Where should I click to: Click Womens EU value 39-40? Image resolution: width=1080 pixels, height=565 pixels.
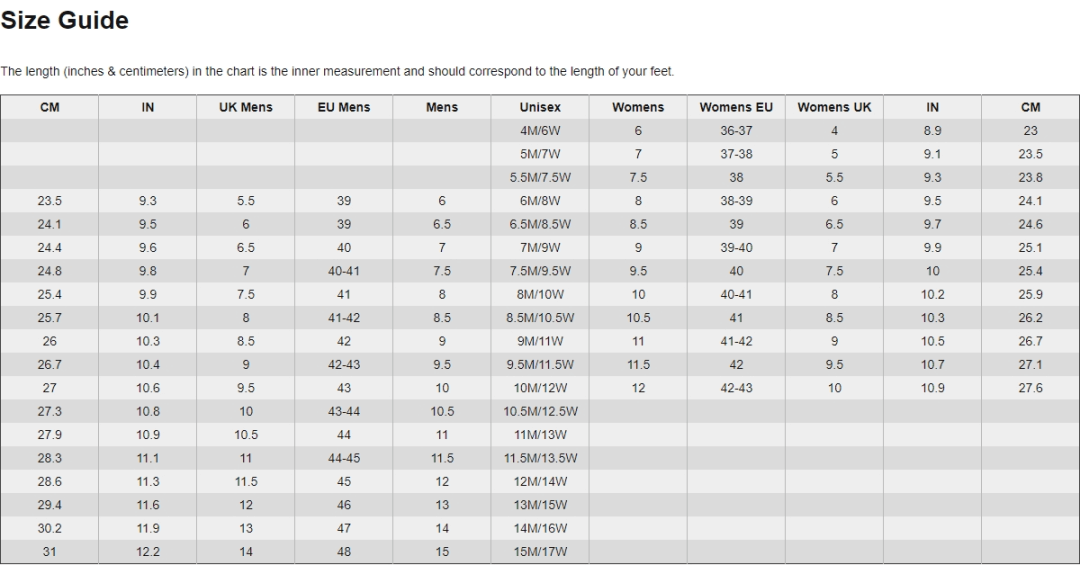(736, 248)
